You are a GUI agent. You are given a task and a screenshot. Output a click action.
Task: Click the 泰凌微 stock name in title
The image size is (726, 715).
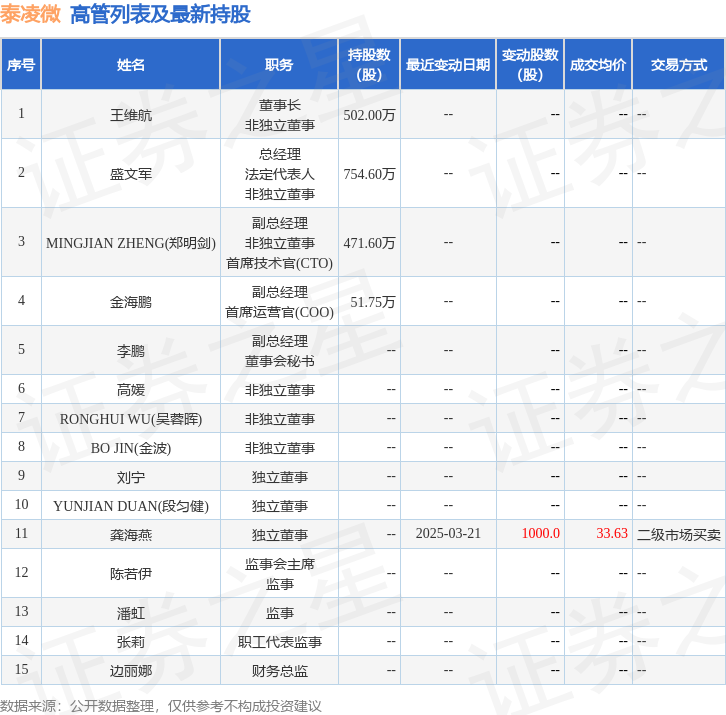(30, 14)
